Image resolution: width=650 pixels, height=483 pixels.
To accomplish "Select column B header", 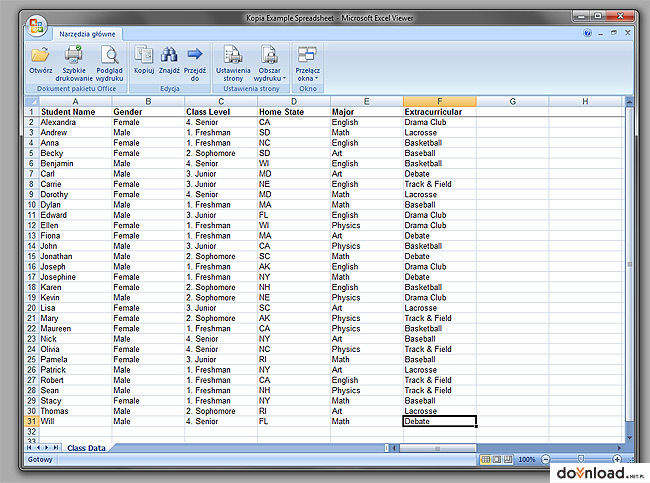I will [148, 102].
